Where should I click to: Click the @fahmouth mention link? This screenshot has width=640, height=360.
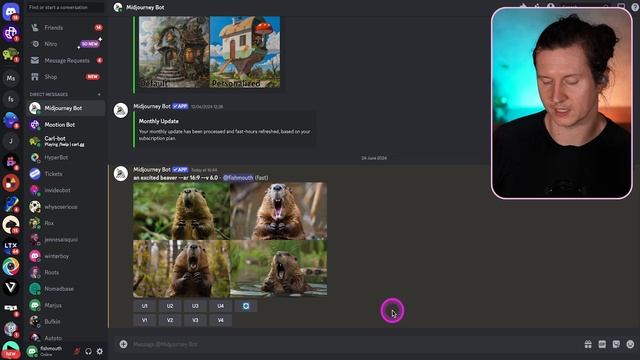238,178
